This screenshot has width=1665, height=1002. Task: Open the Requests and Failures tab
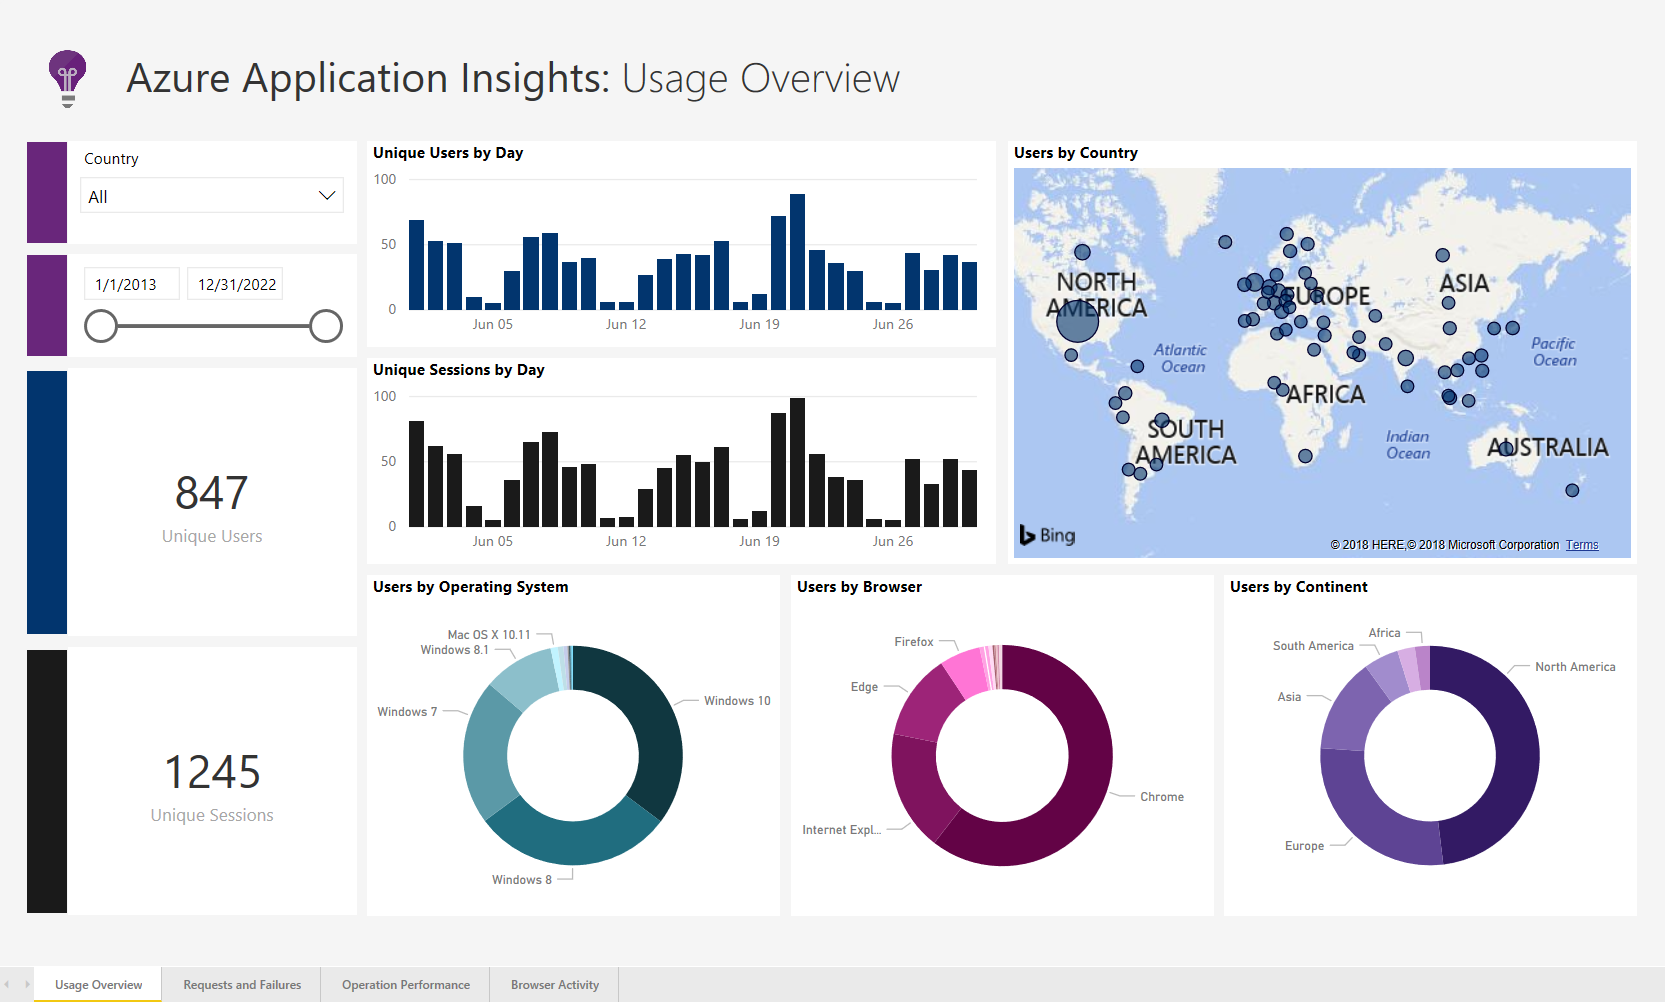coord(242,985)
